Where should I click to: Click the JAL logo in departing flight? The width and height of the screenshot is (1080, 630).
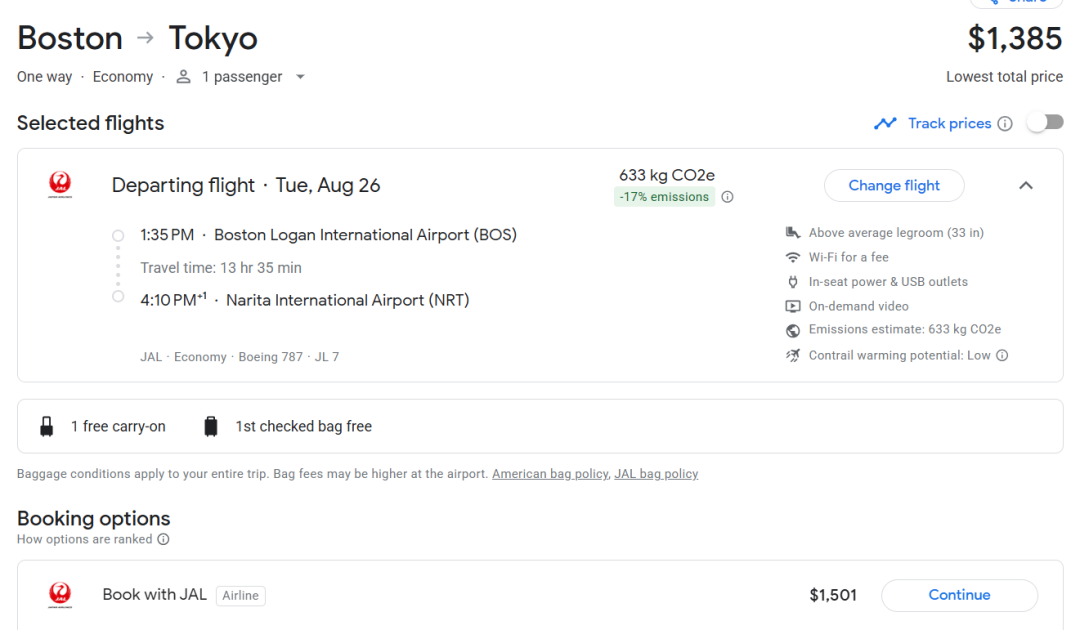(x=60, y=185)
